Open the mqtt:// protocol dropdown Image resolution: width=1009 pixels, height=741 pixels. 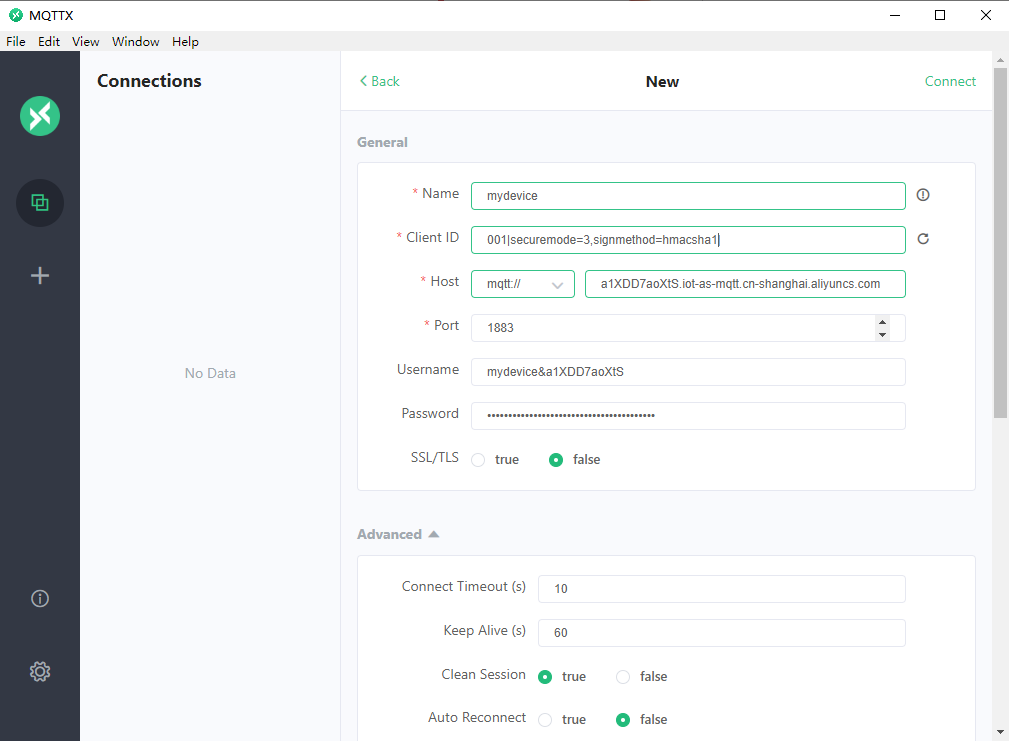tap(523, 284)
